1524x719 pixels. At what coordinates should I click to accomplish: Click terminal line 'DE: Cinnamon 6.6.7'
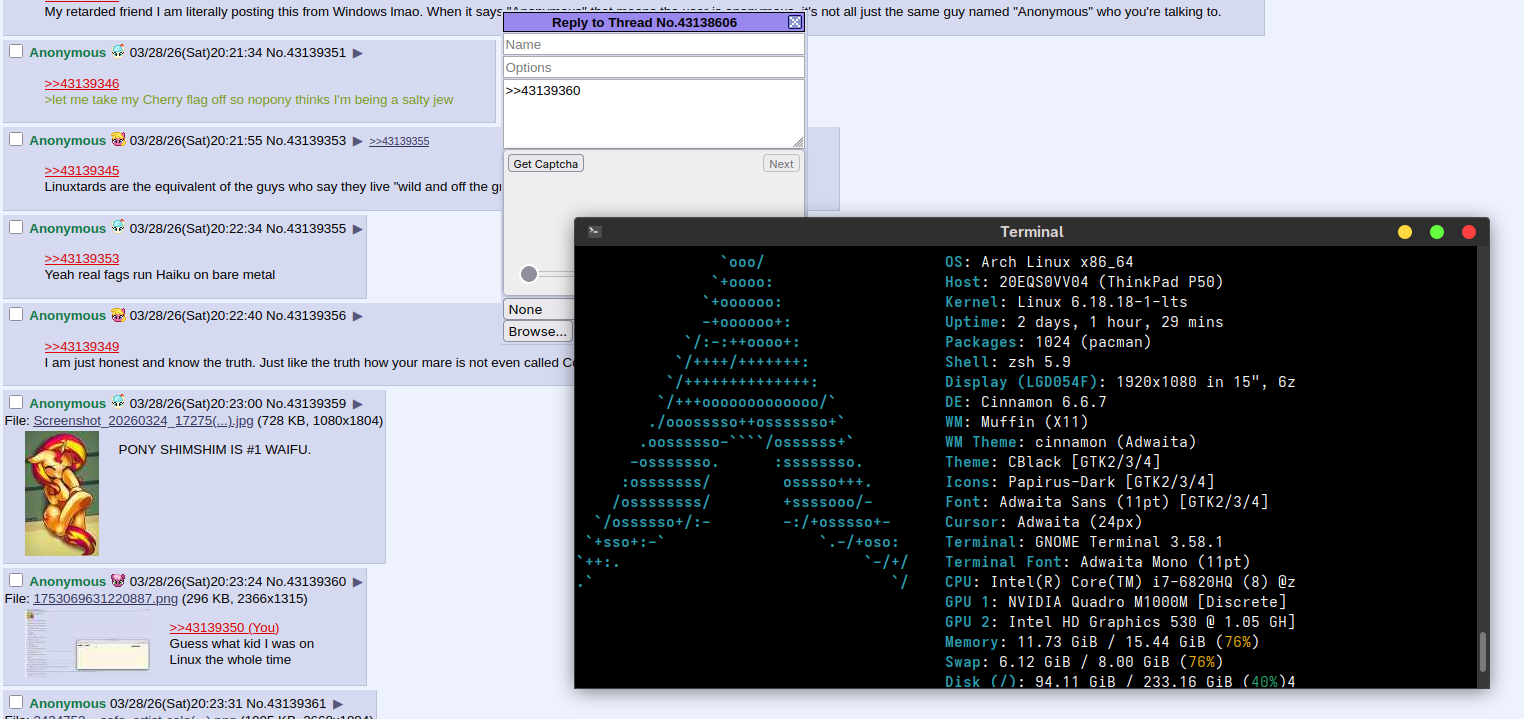tap(1026, 402)
